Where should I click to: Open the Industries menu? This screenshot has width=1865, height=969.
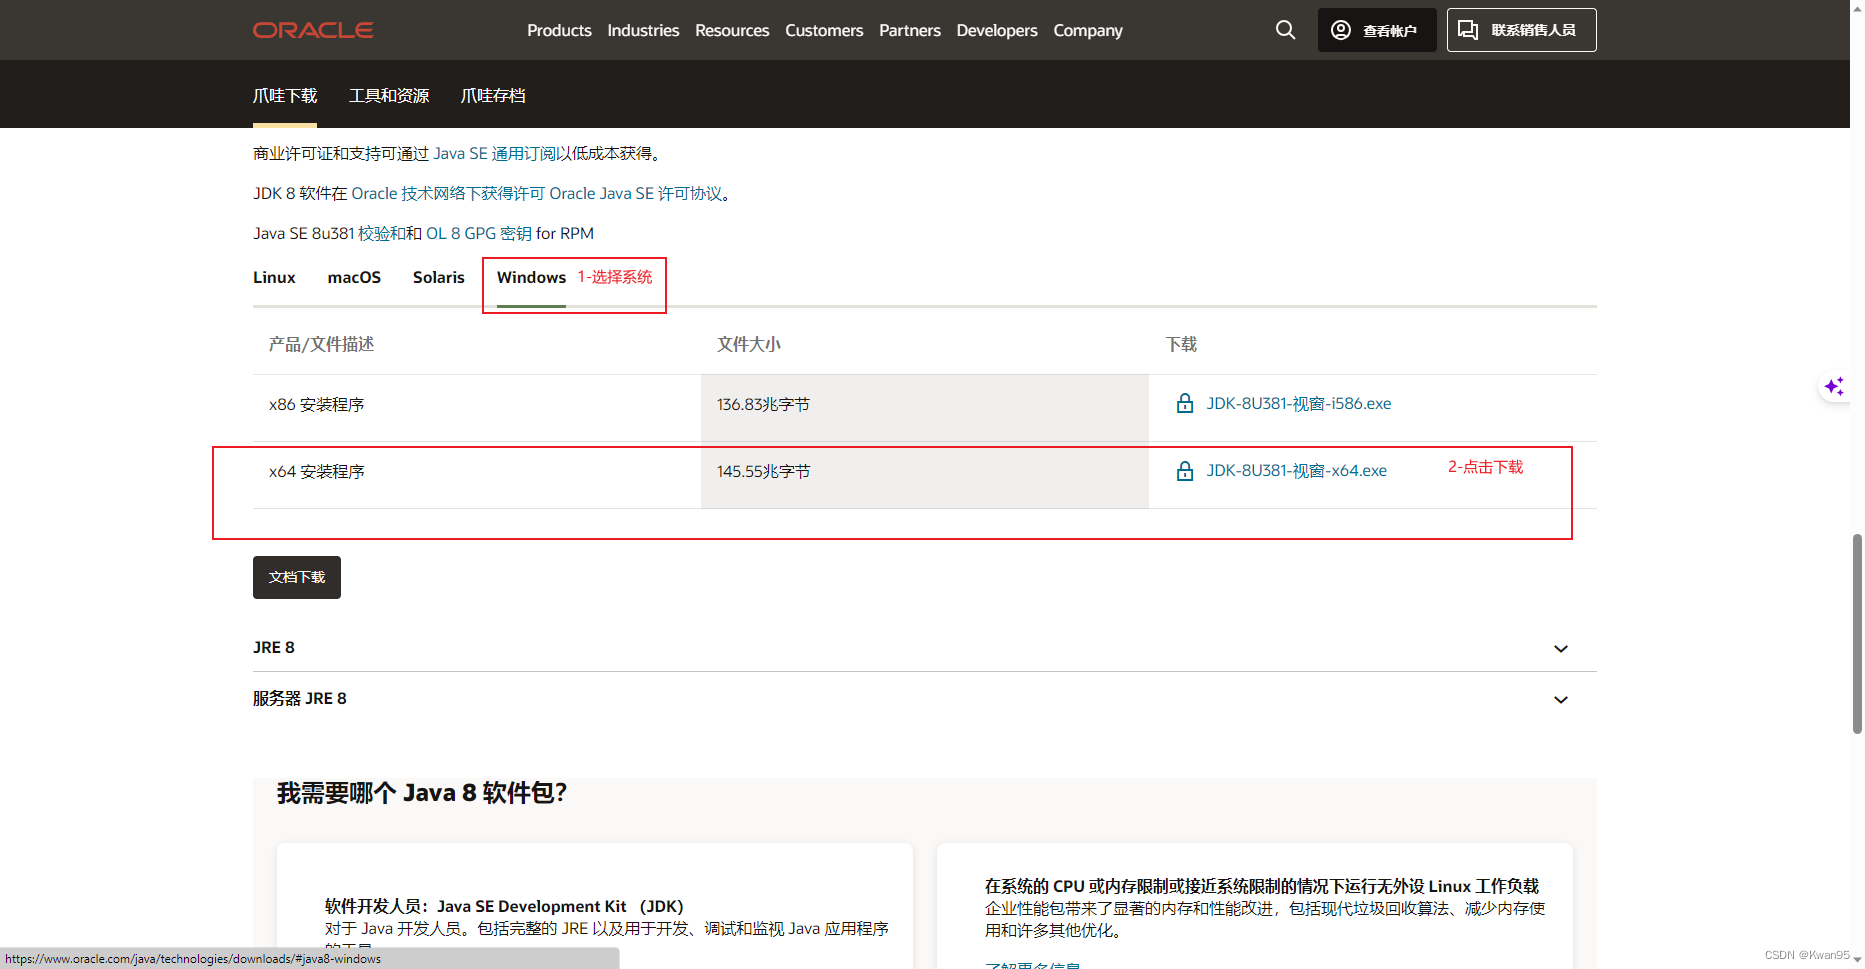tap(643, 30)
